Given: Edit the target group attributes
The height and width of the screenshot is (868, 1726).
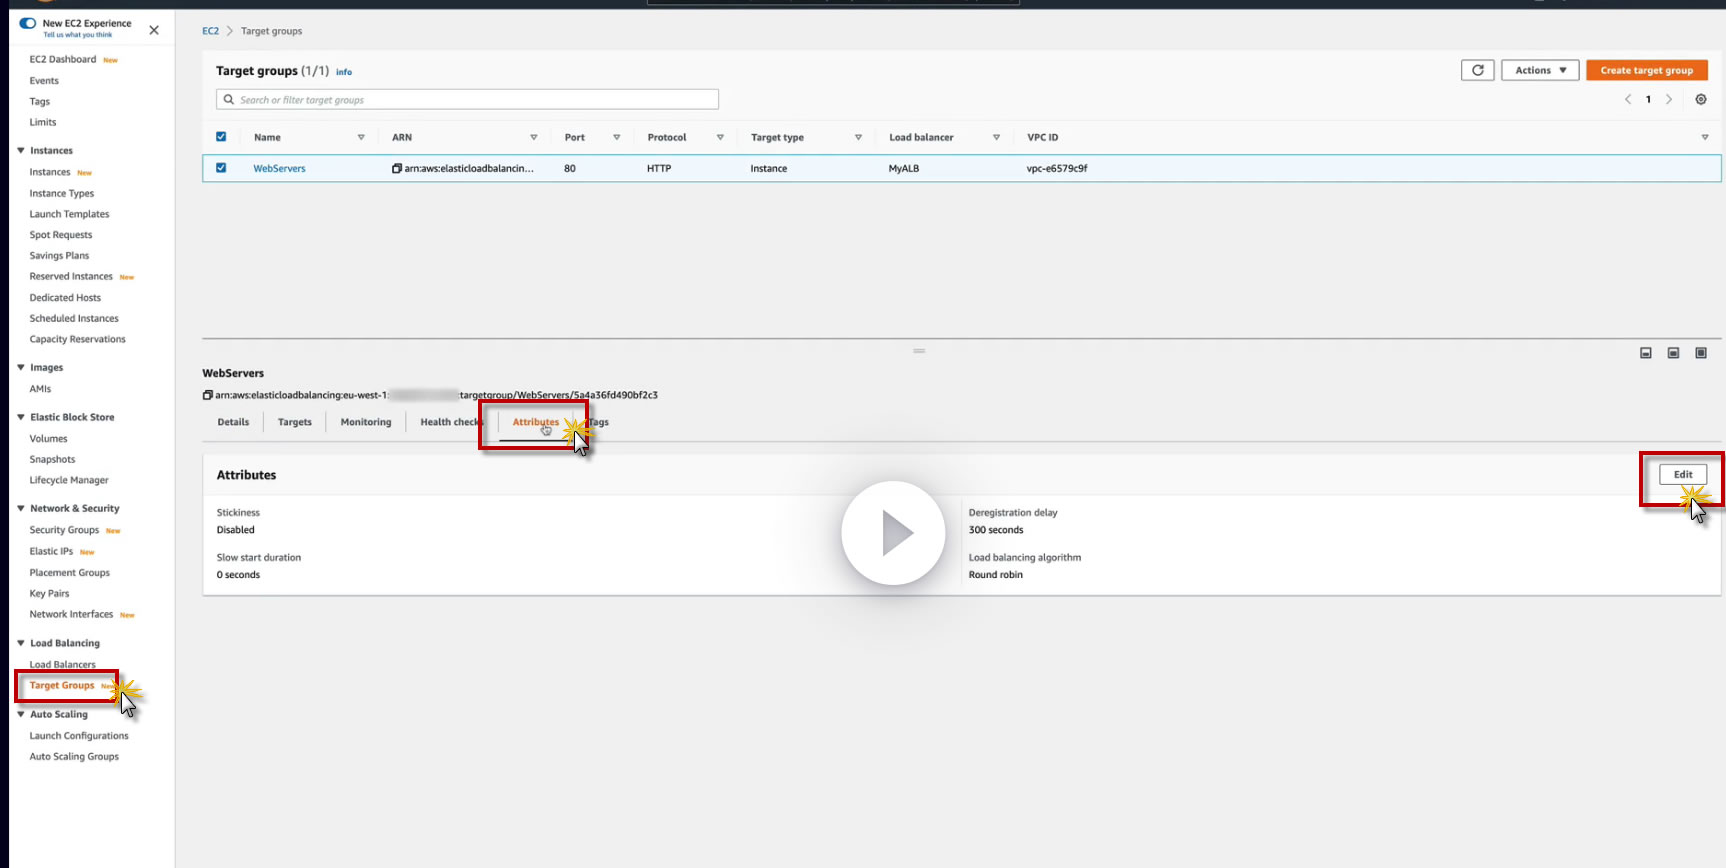Looking at the screenshot, I should [1683, 475].
